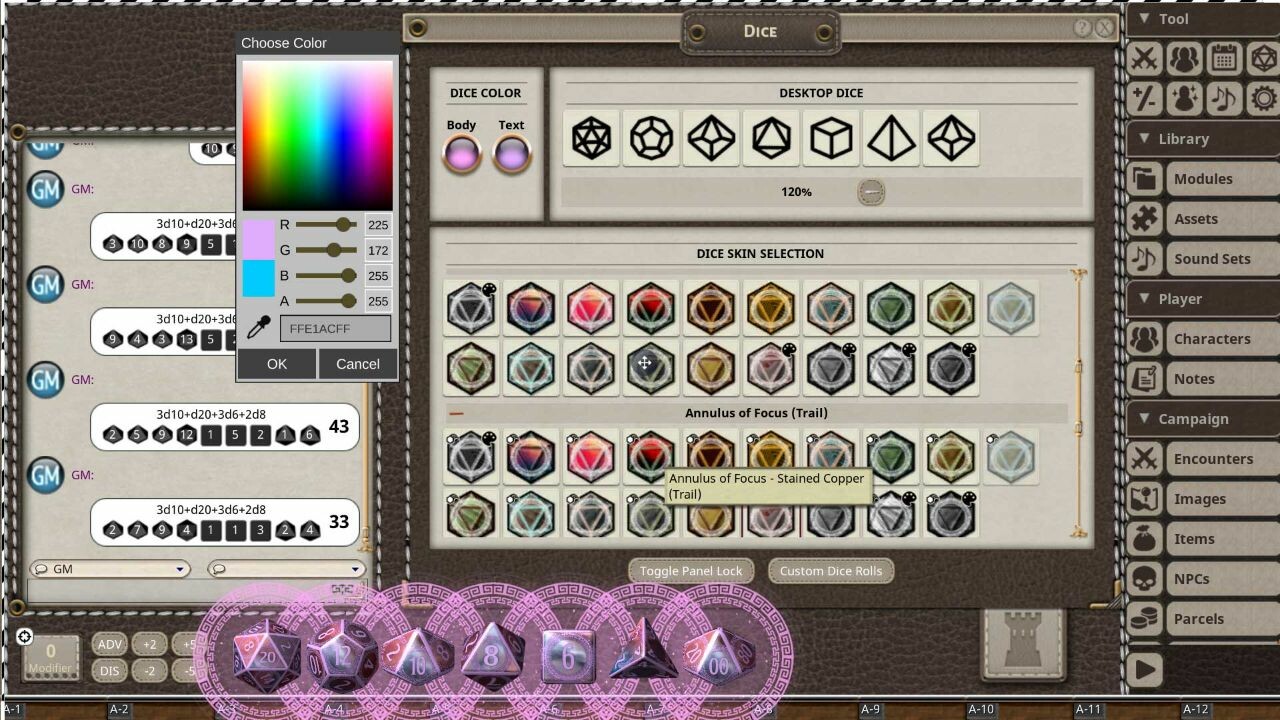
Task: Click Toggle Panel Lock
Action: (690, 570)
